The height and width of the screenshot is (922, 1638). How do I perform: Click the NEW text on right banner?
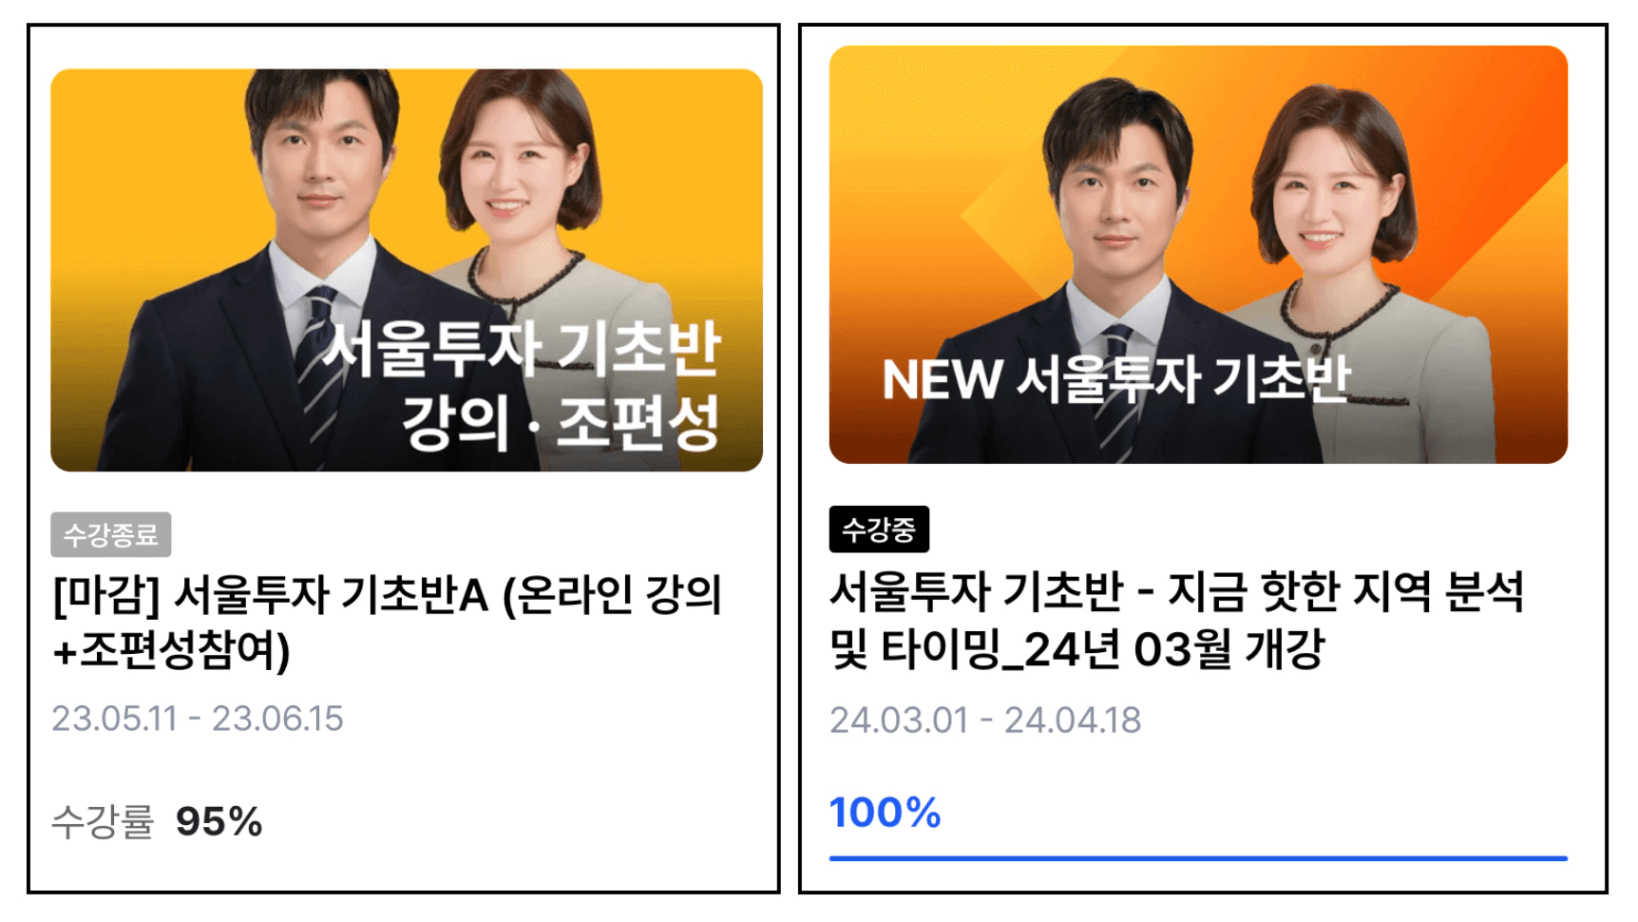(x=942, y=380)
